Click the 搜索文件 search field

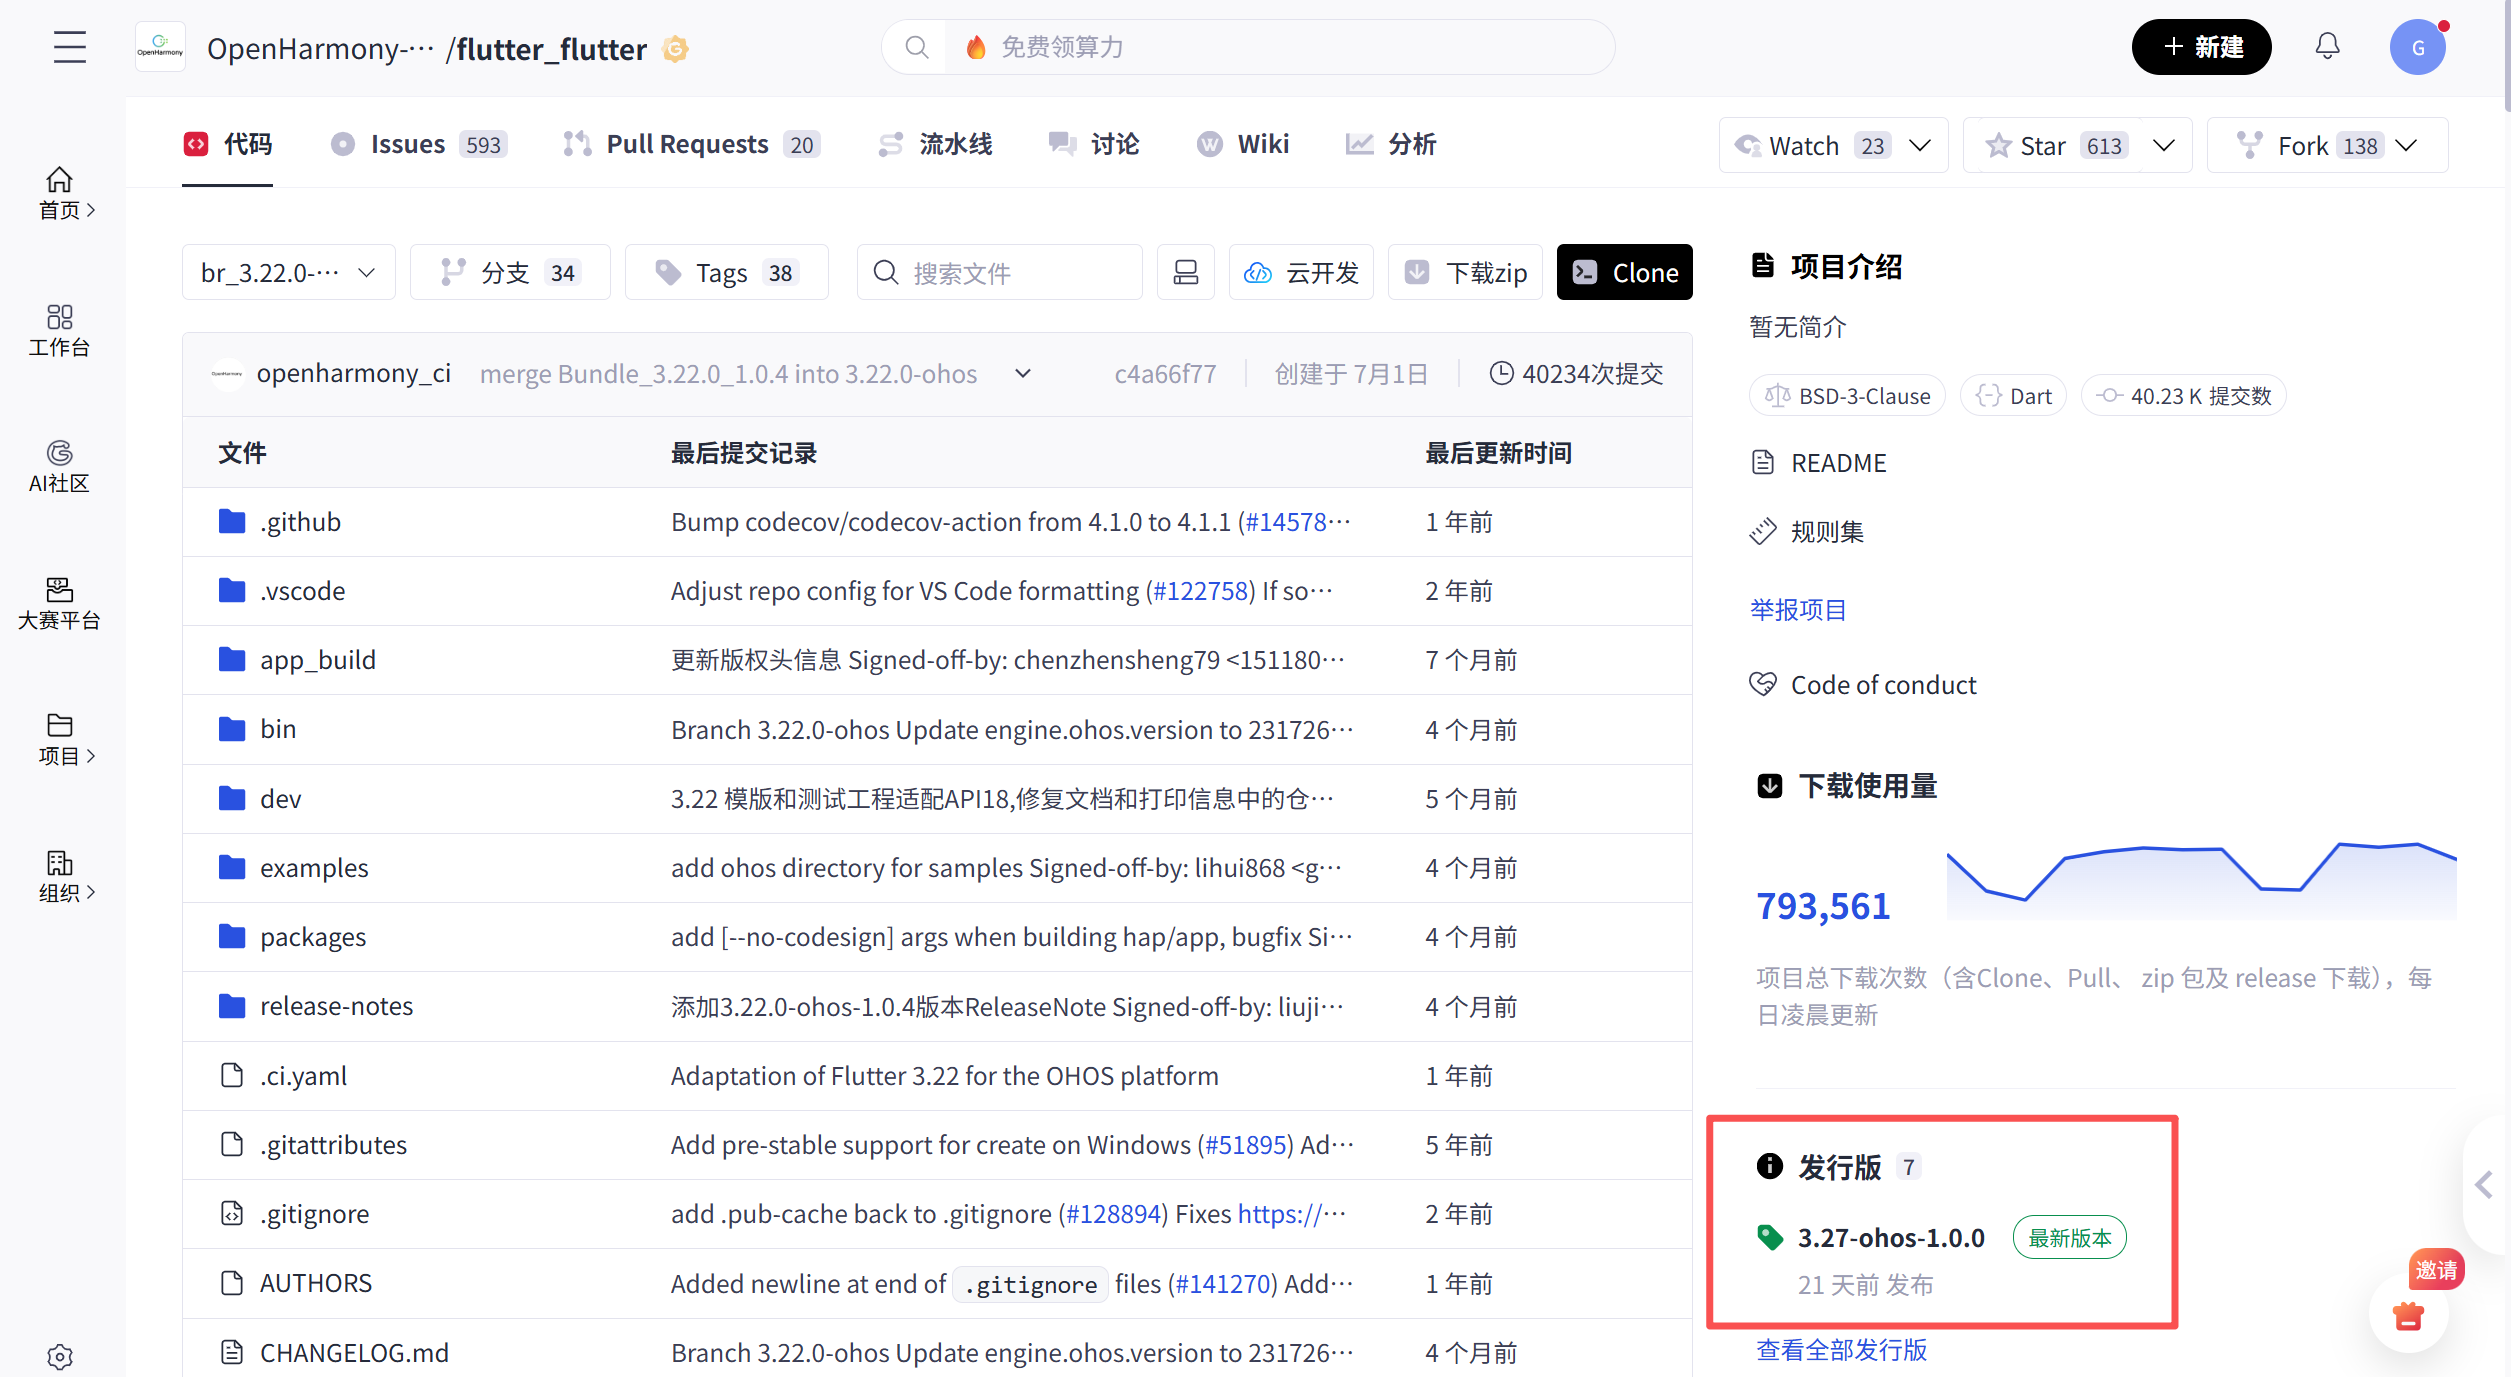click(x=1000, y=272)
